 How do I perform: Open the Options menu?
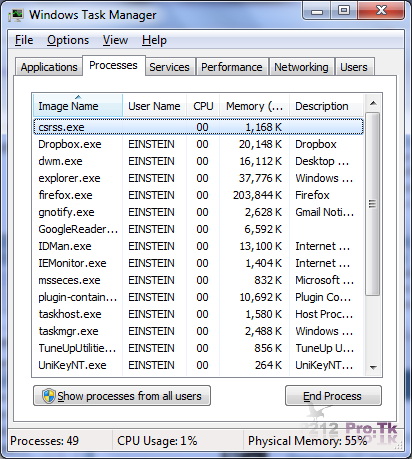tap(68, 40)
